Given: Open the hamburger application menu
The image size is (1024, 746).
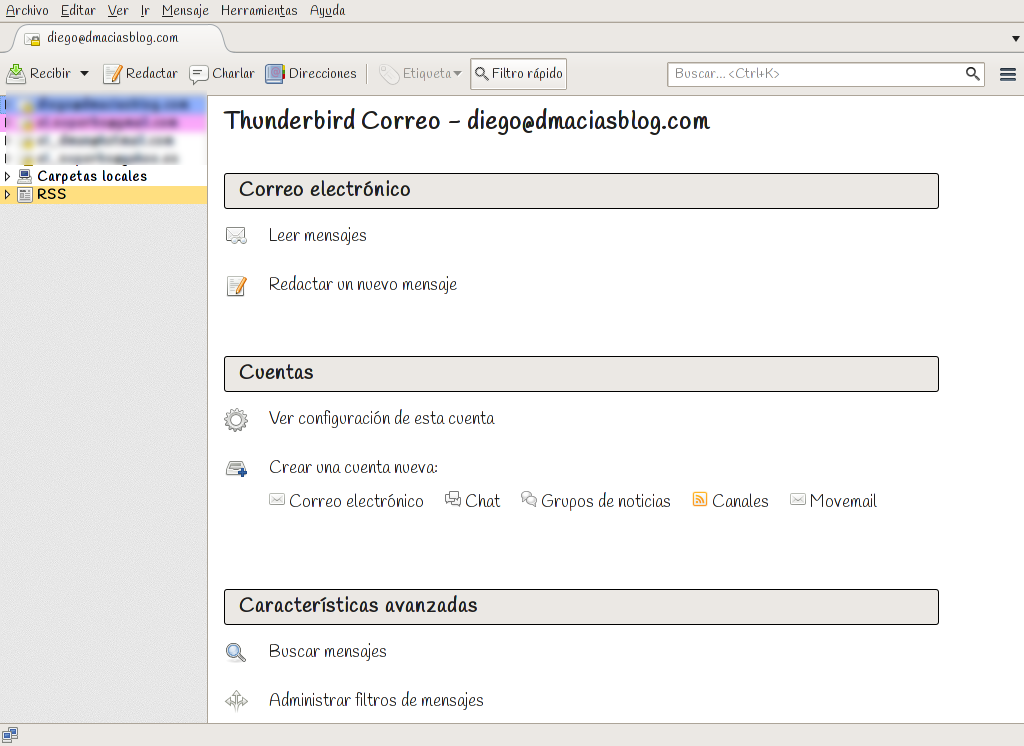Looking at the screenshot, I should [x=1008, y=74].
